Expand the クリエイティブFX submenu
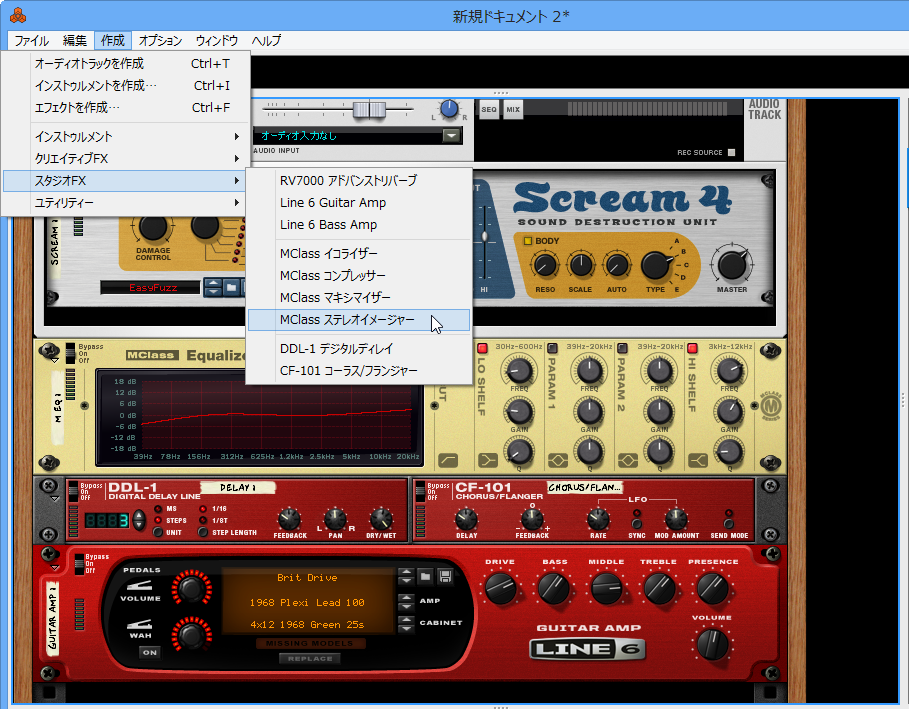Screen dimensions: 909x709 tap(126, 159)
